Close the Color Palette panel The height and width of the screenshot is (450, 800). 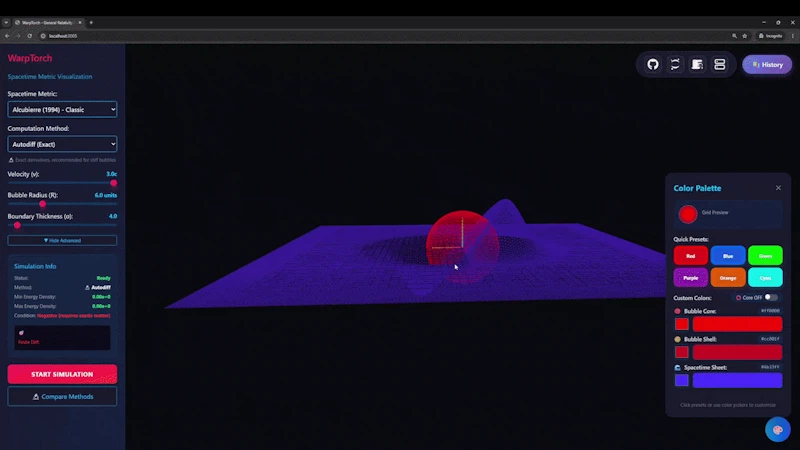778,188
